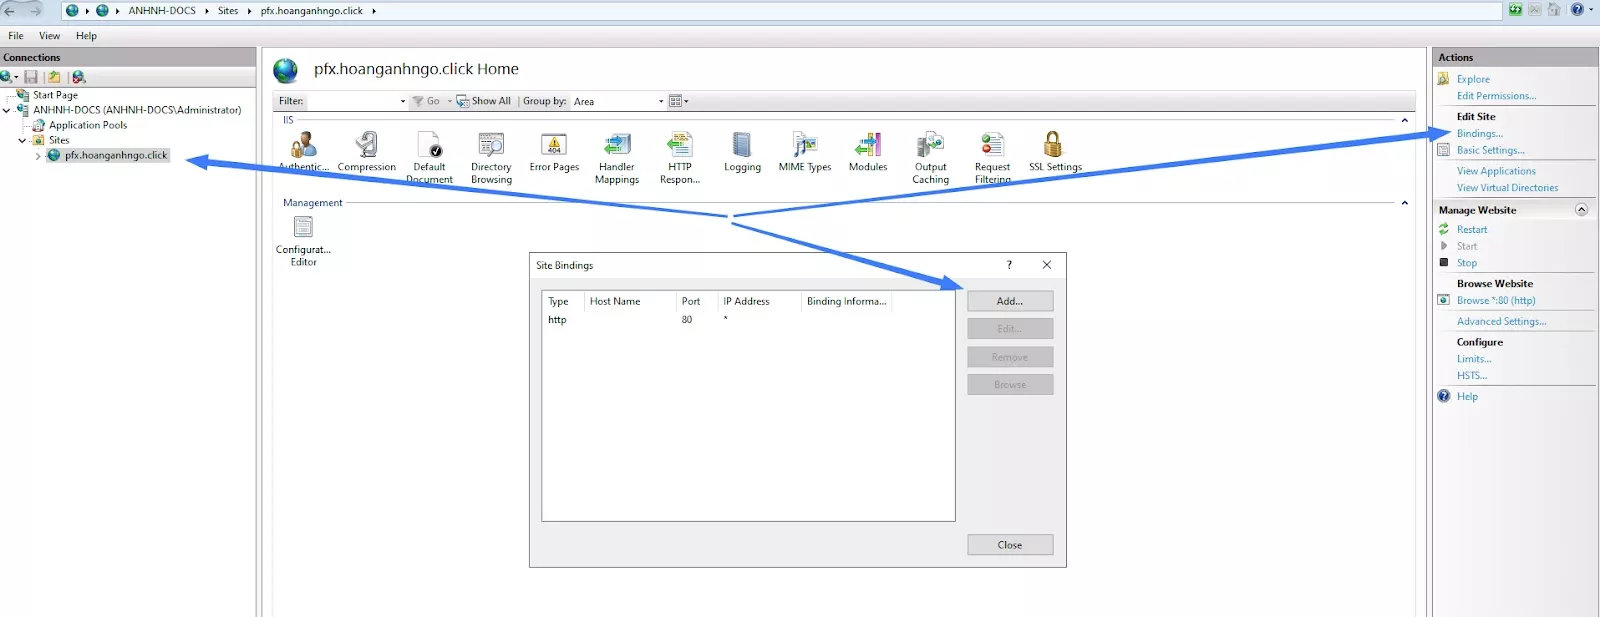Open the MIME Types feature
The width and height of the screenshot is (1600, 617).
click(804, 146)
